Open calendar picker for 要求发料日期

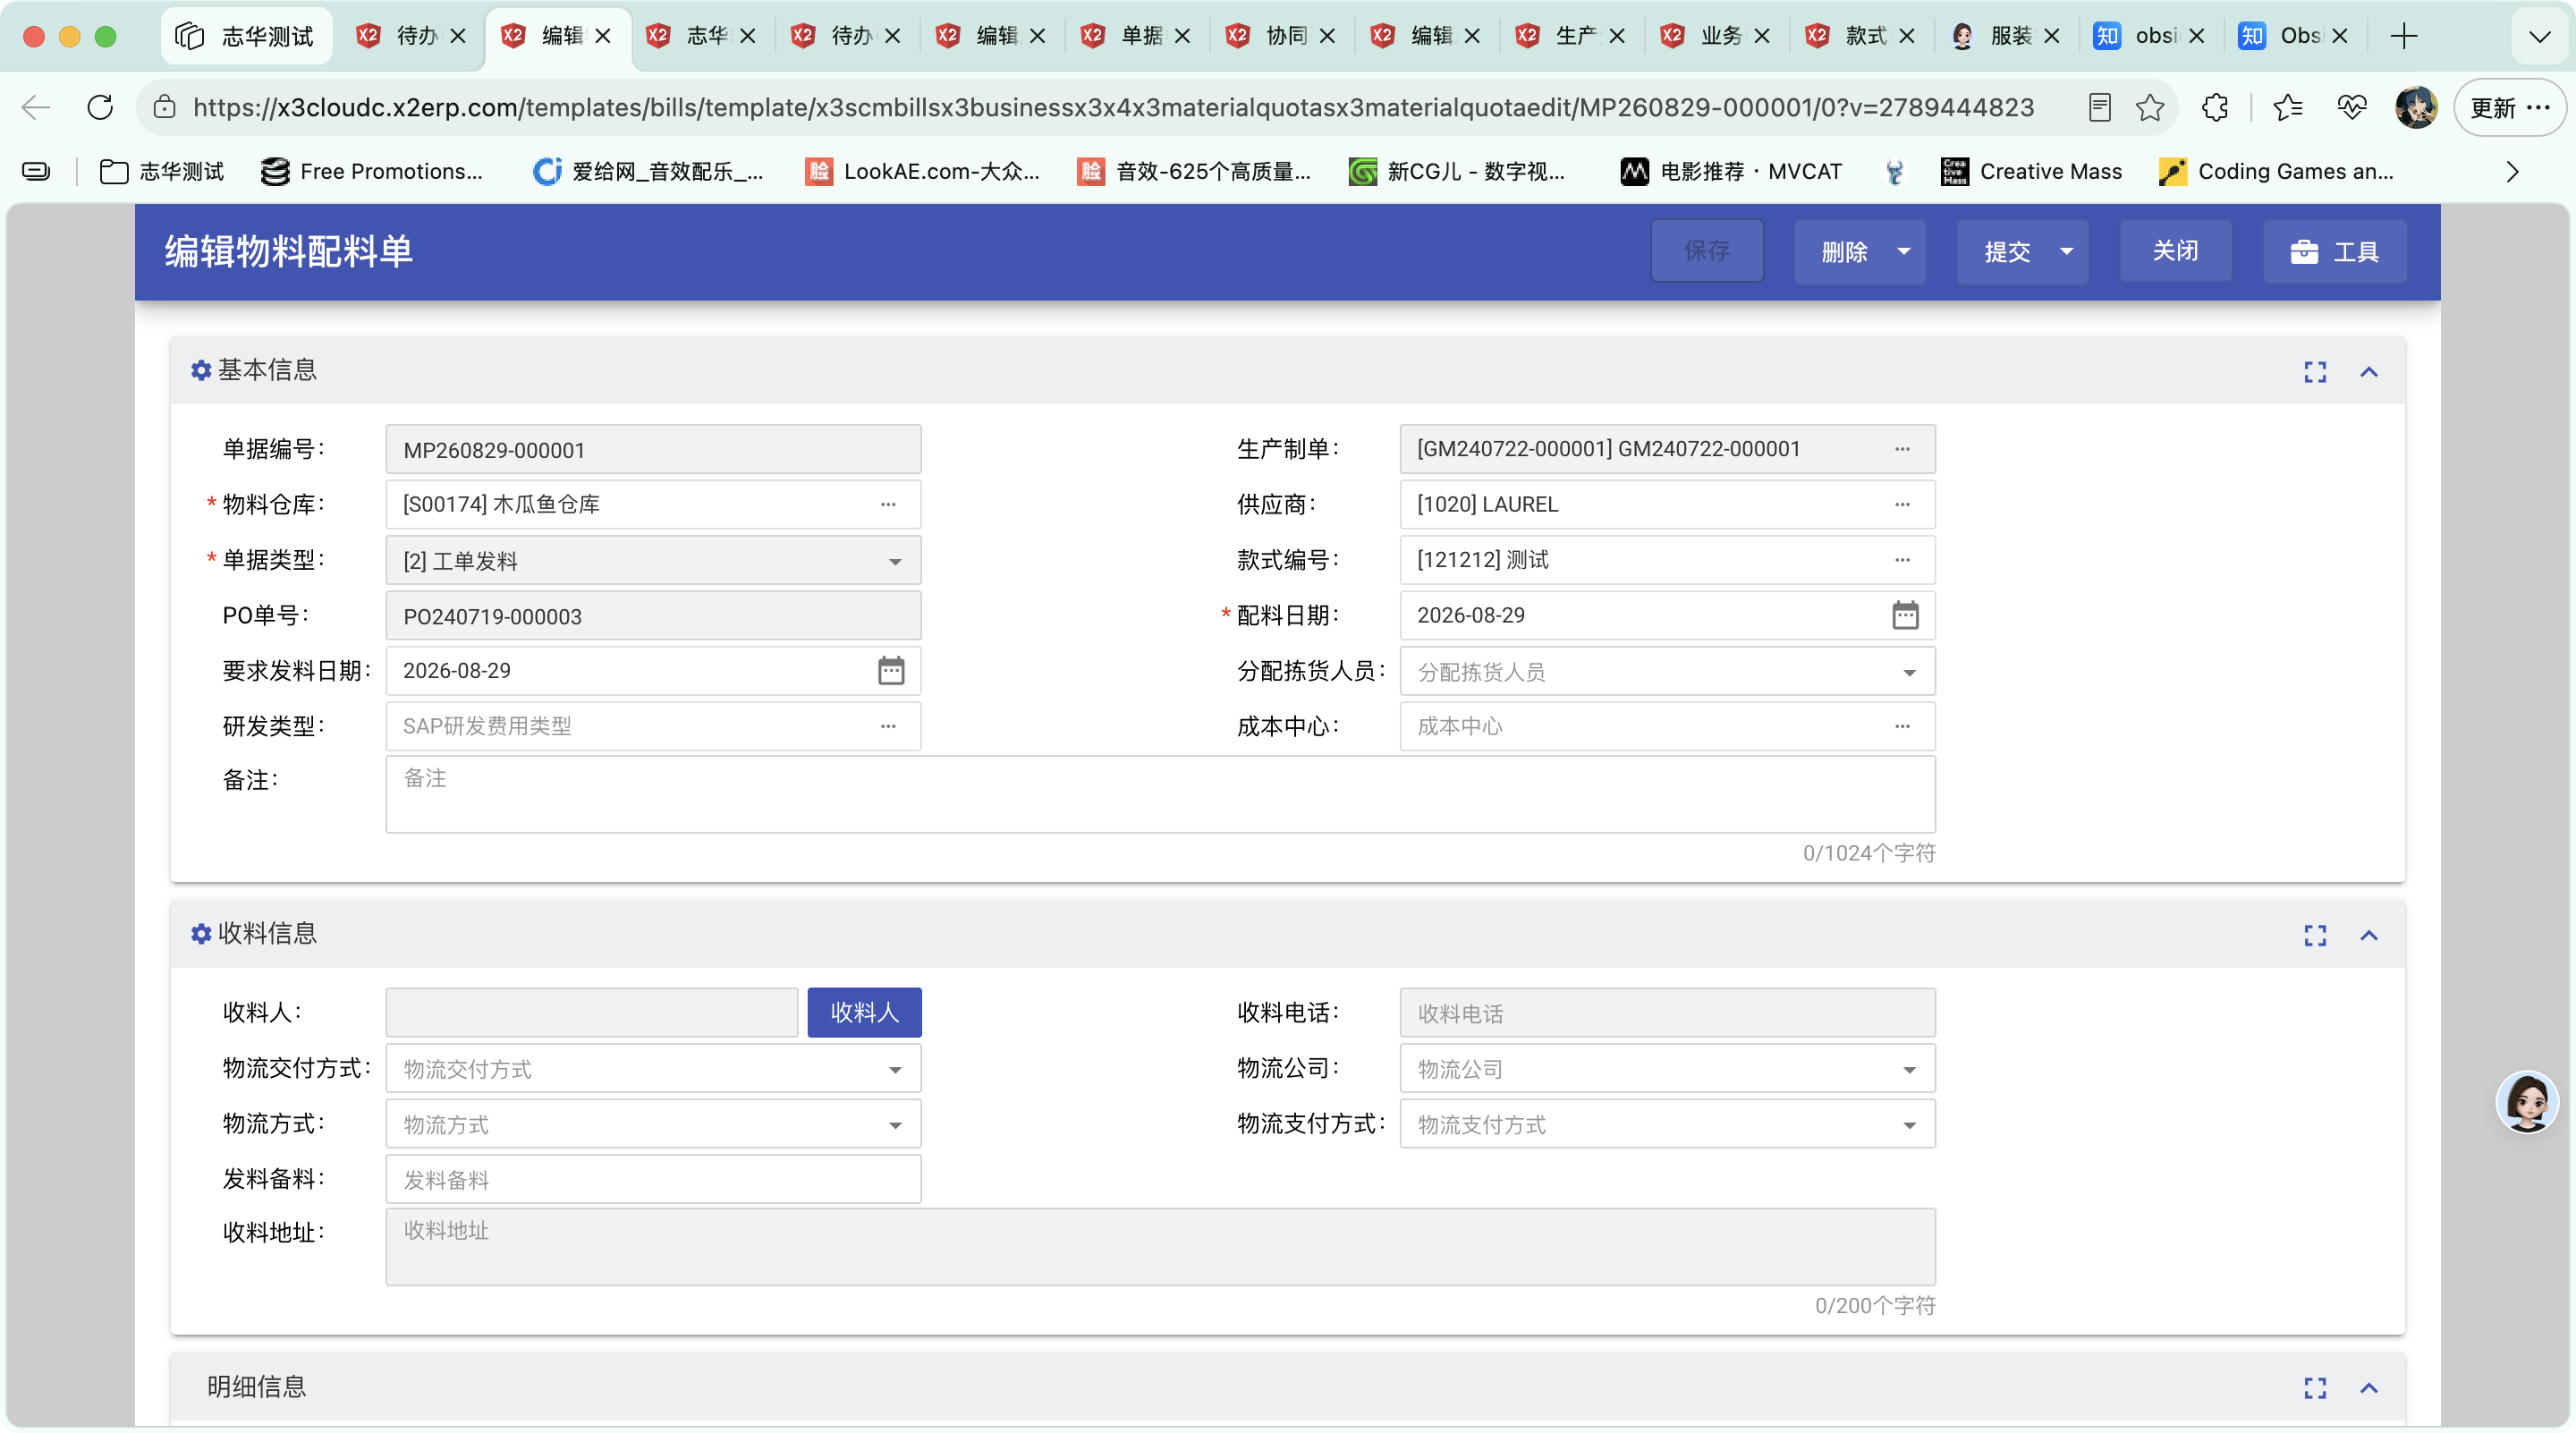pos(891,671)
